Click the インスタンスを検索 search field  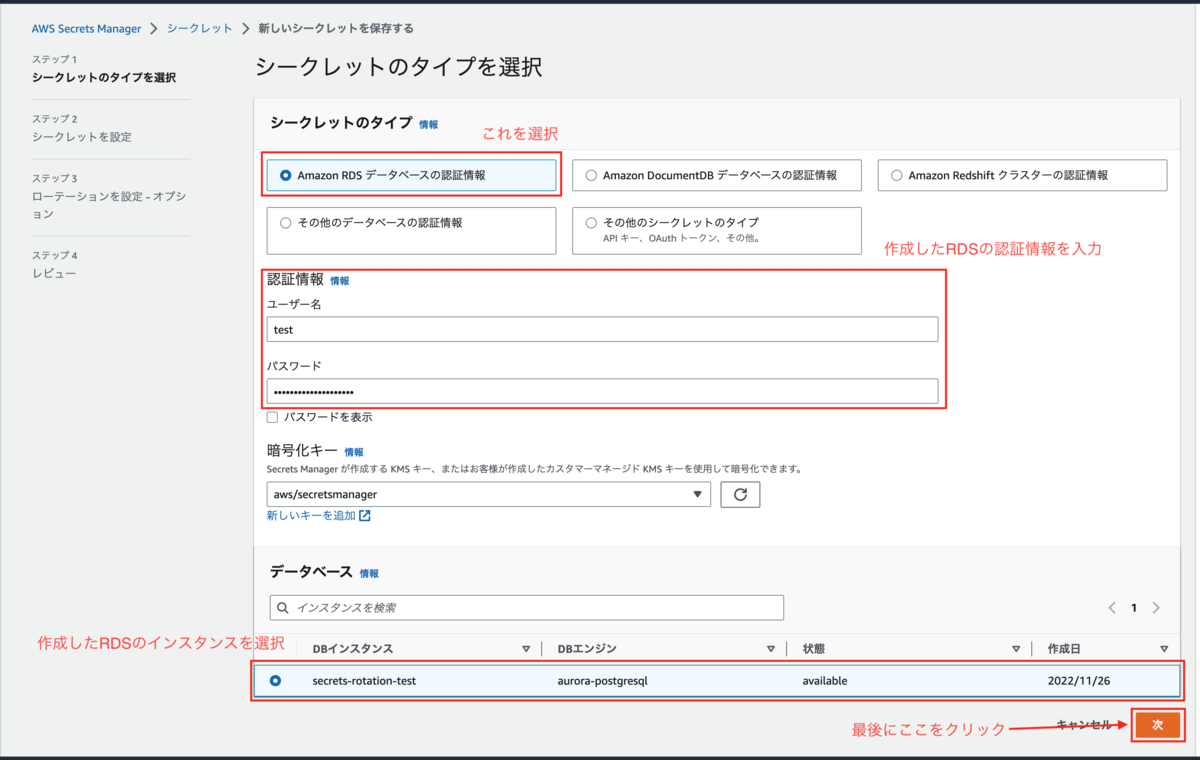tap(526, 608)
